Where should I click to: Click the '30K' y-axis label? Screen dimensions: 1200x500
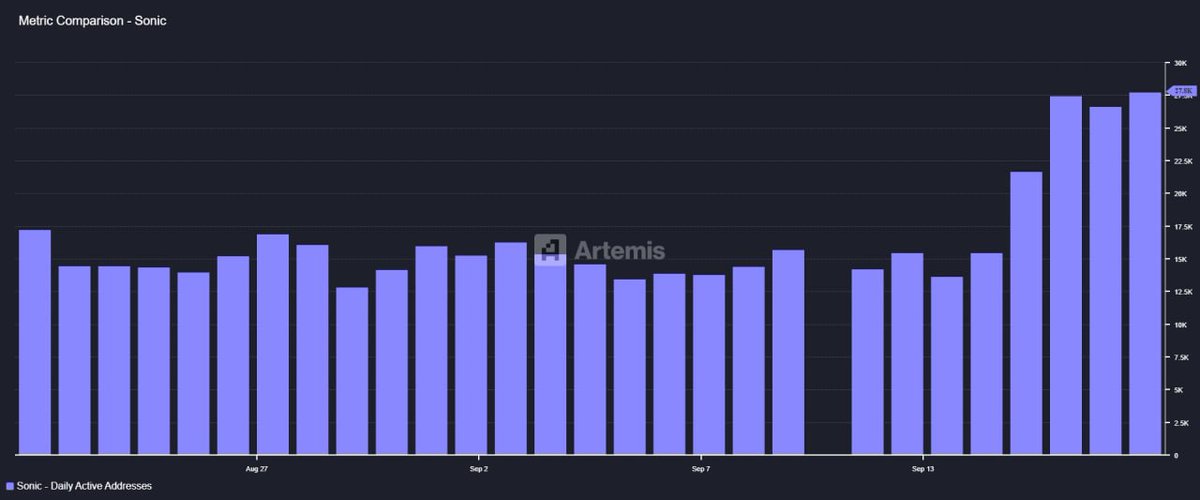pyautogui.click(x=1181, y=63)
